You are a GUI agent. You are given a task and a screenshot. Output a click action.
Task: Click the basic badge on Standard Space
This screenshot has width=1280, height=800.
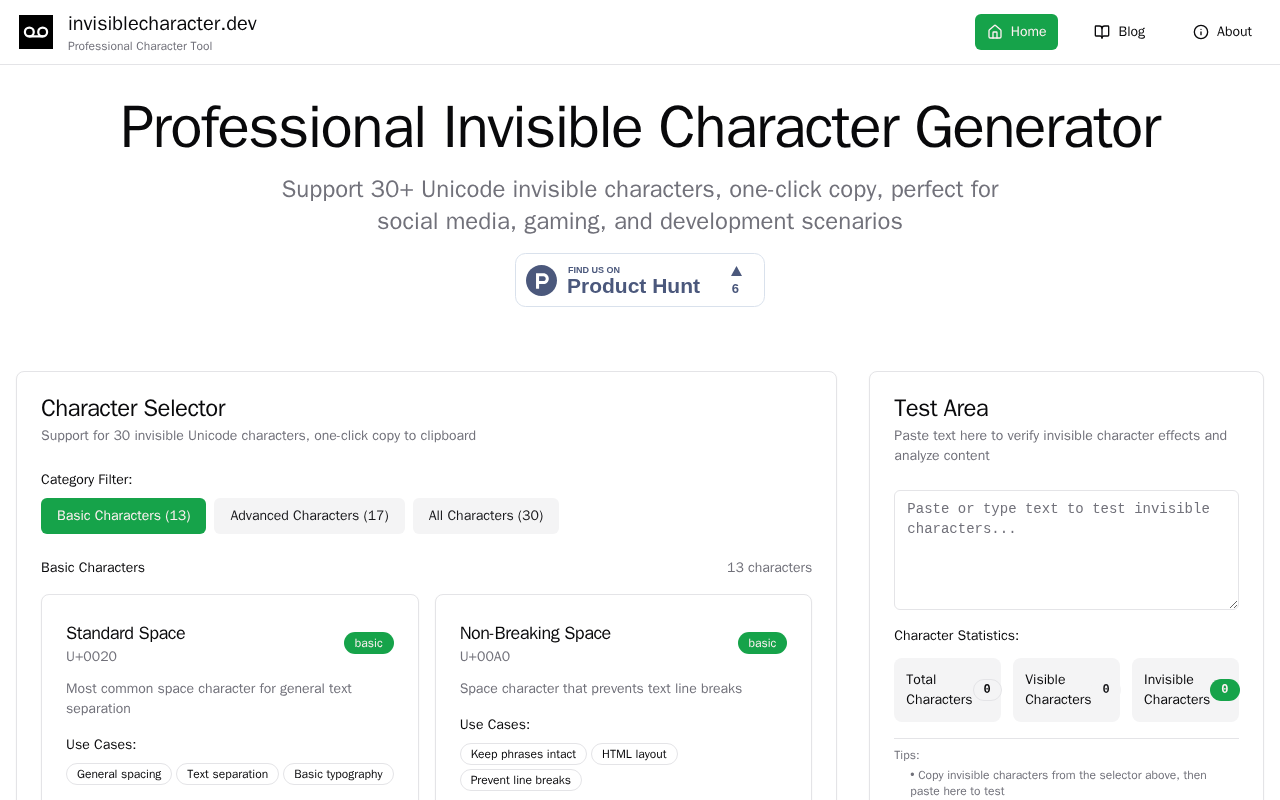[368, 643]
